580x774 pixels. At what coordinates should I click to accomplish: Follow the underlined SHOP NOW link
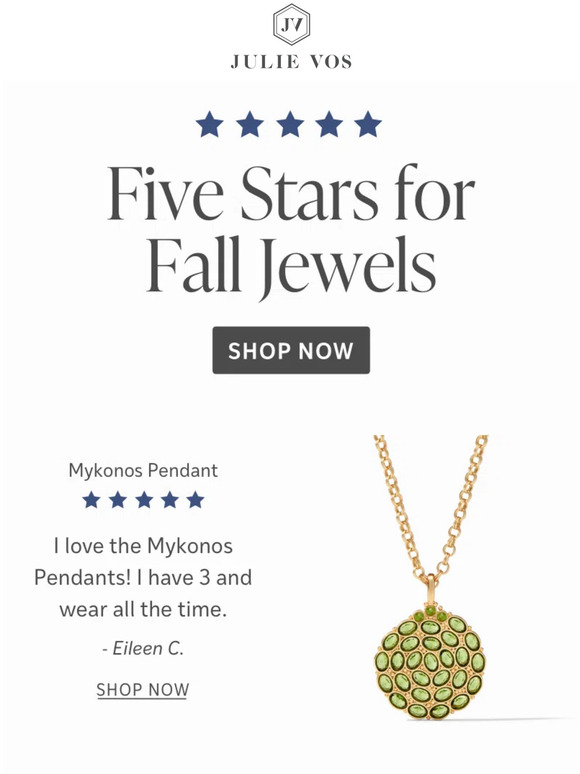pyautogui.click(x=143, y=690)
